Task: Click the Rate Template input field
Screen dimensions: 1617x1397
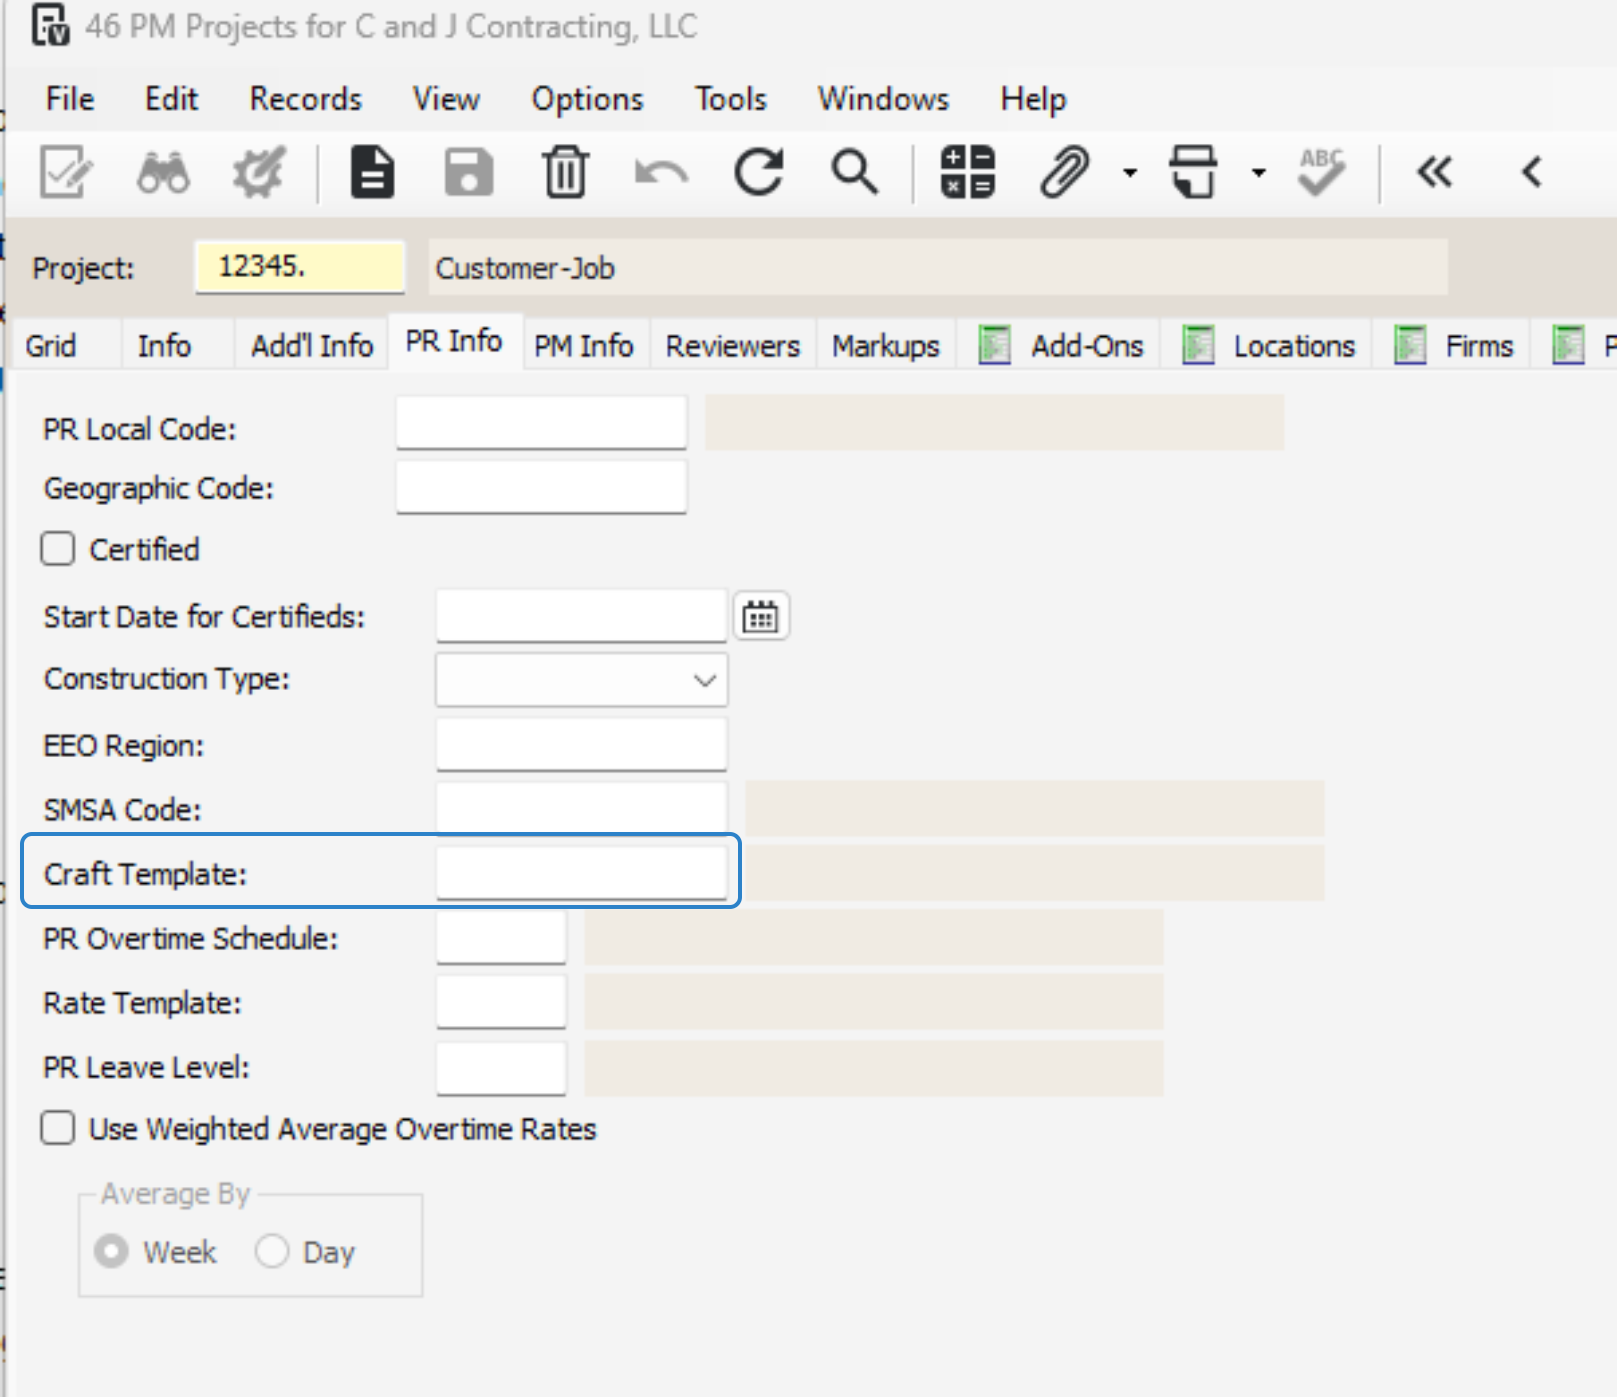Action: point(501,1002)
